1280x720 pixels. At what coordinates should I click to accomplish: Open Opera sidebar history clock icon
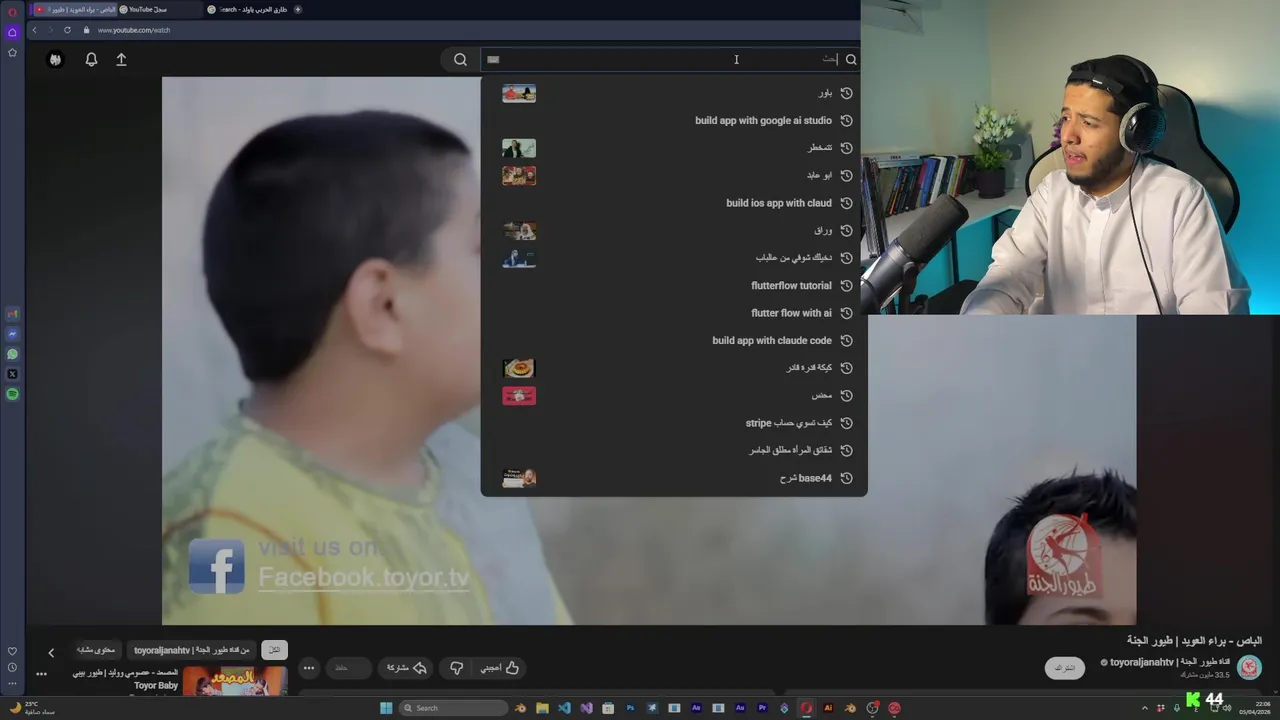point(12,667)
